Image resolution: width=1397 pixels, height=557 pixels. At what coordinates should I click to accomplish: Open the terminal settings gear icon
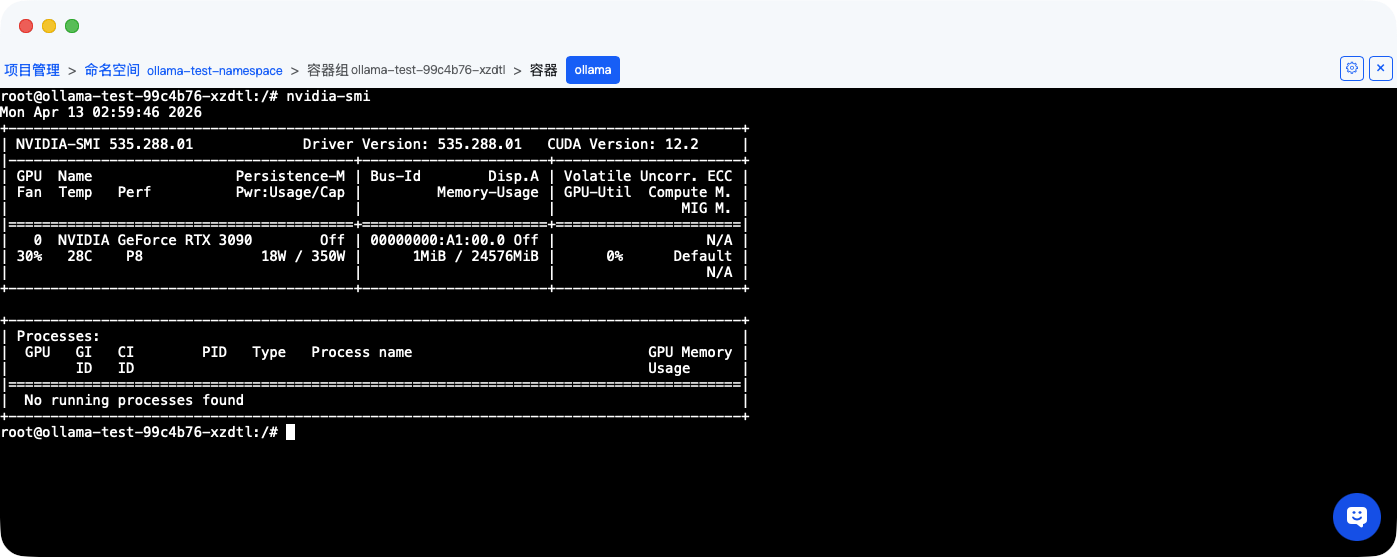click(x=1351, y=68)
